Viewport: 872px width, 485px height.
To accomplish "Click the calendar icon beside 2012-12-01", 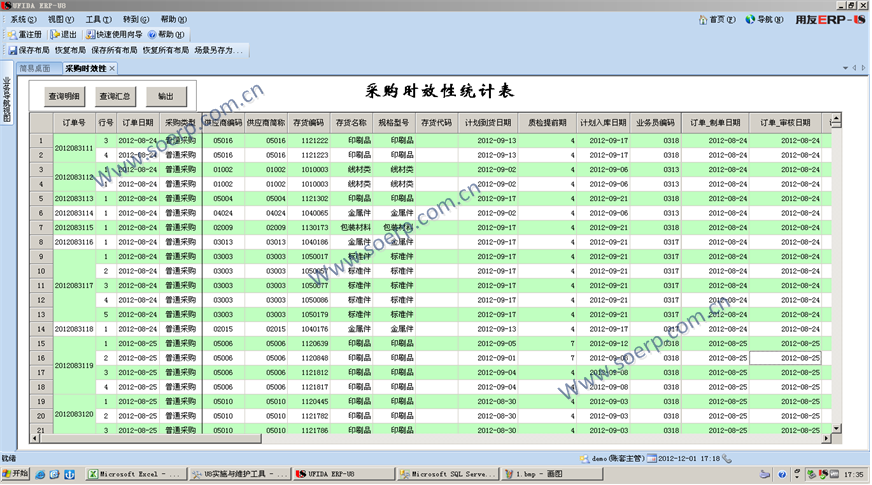I will click(x=652, y=459).
